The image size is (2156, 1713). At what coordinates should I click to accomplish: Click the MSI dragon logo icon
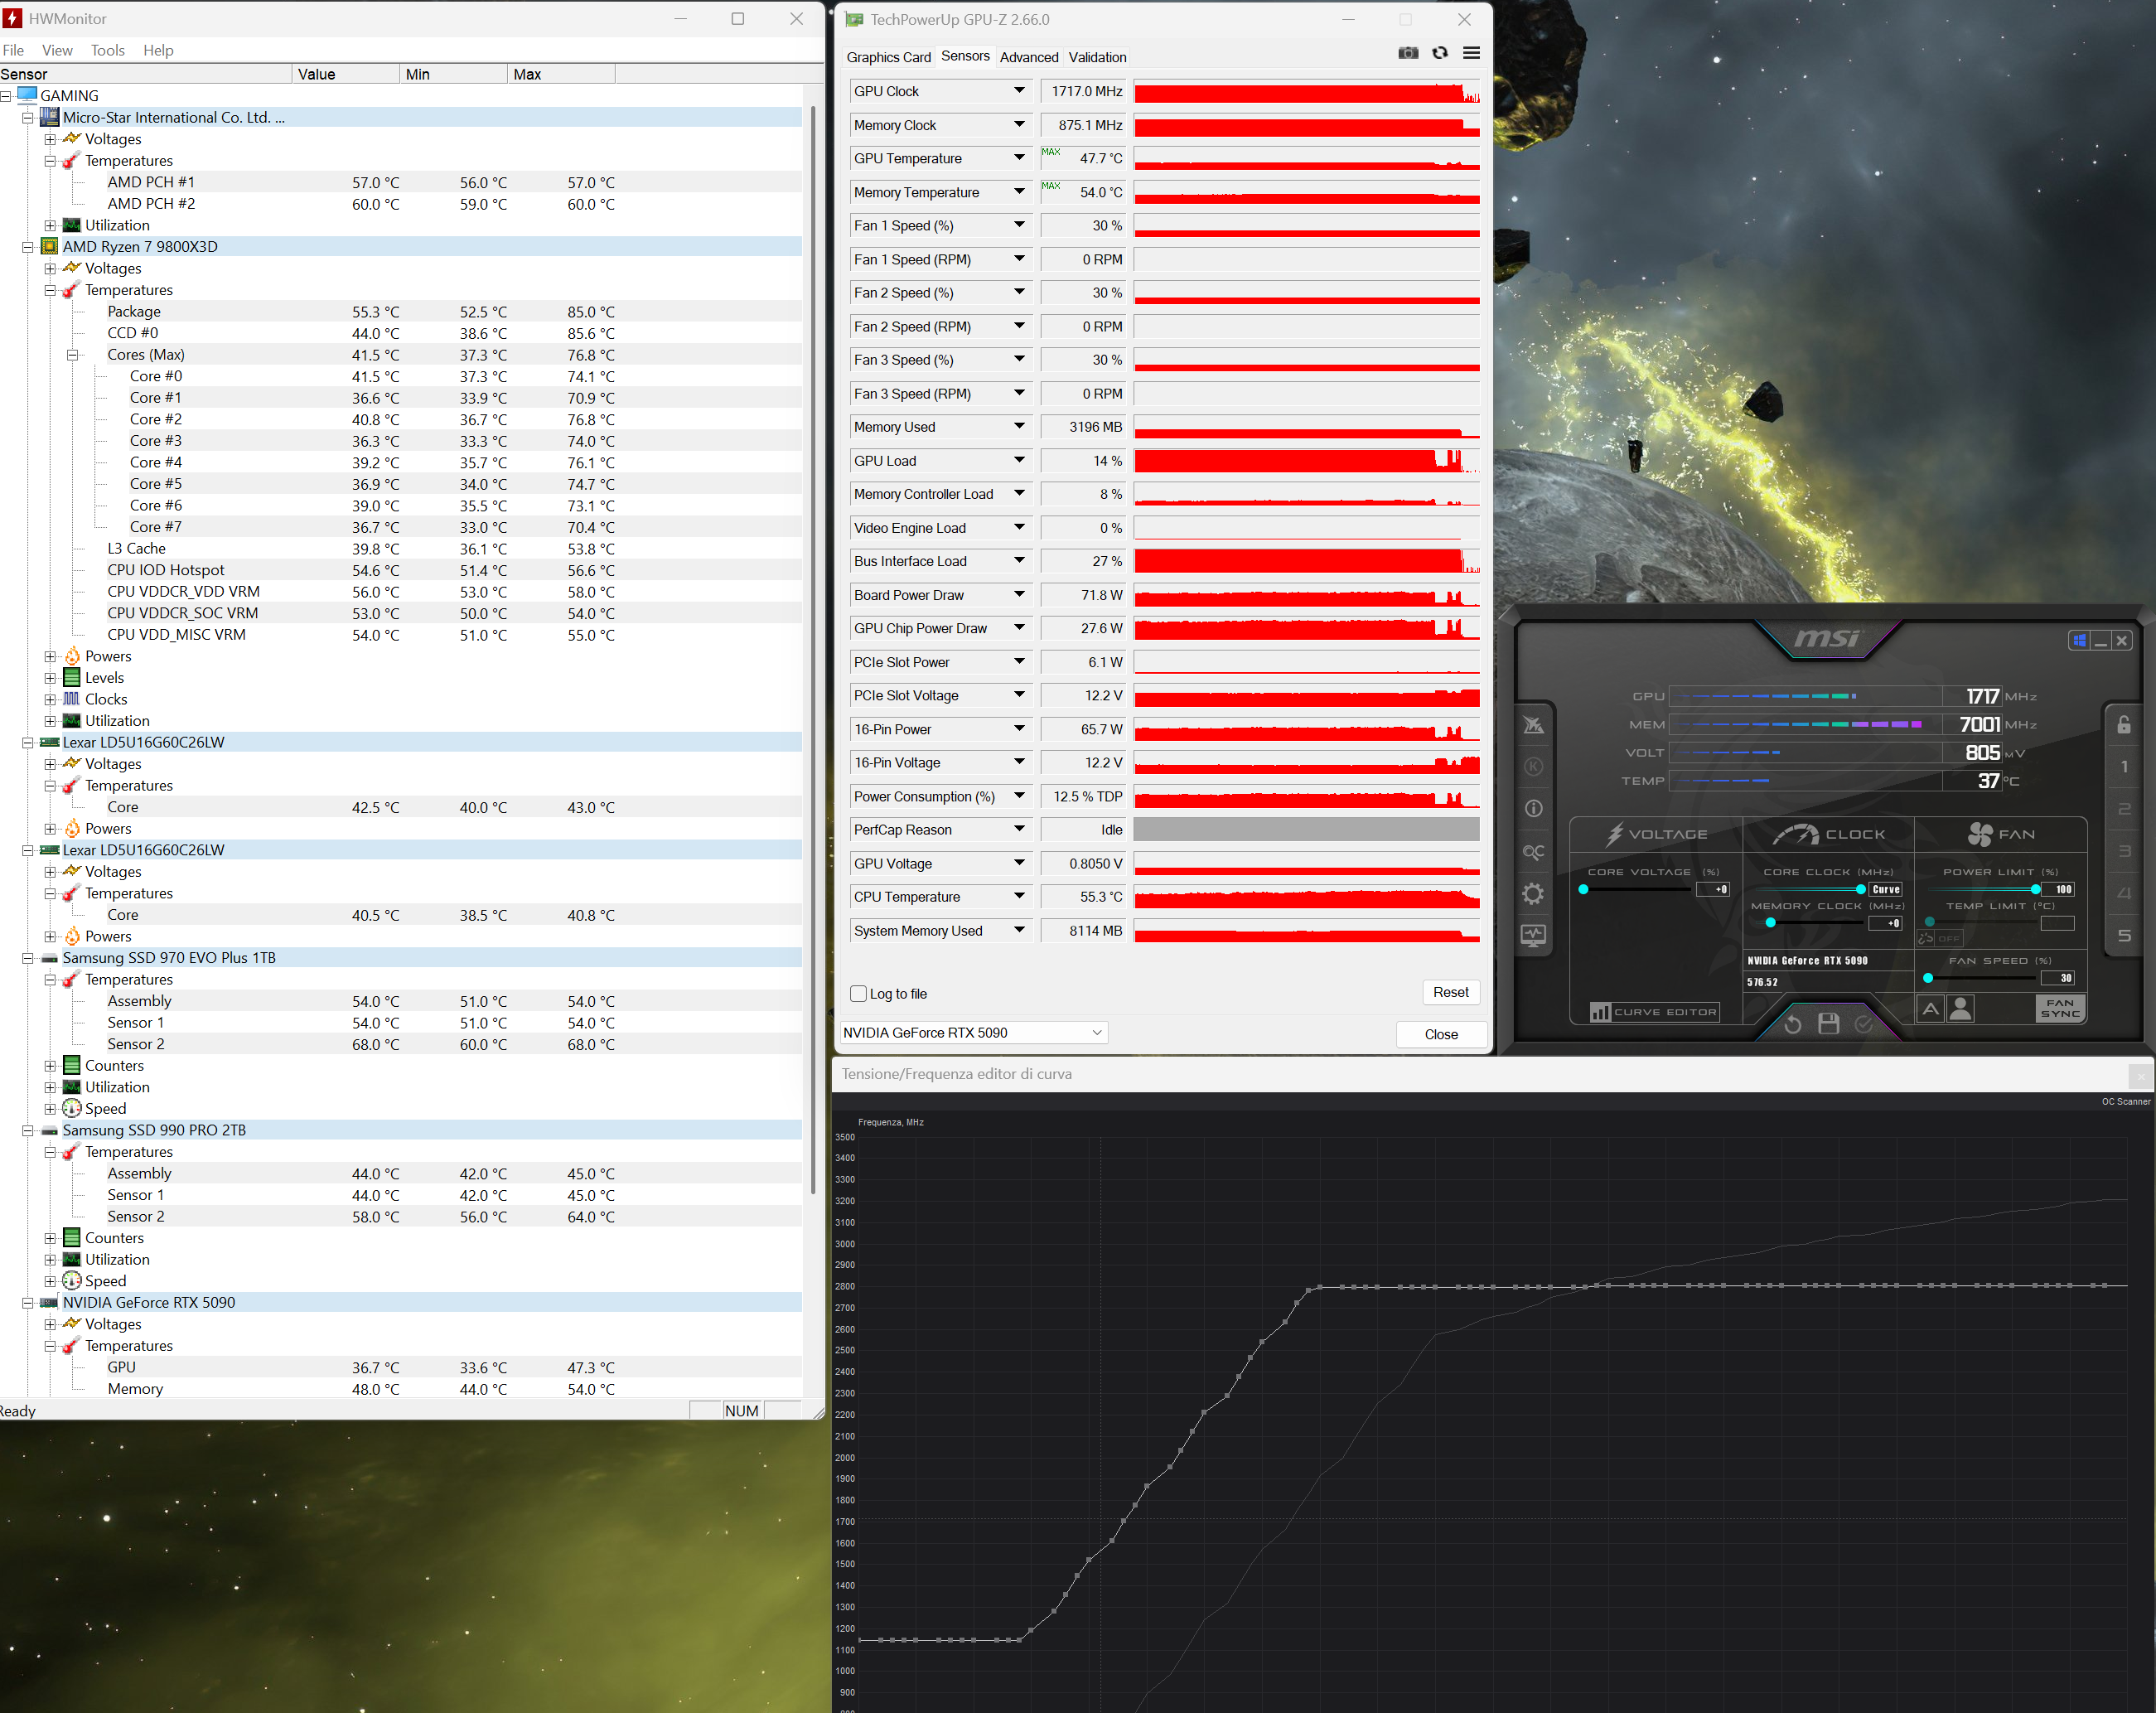click(1533, 724)
